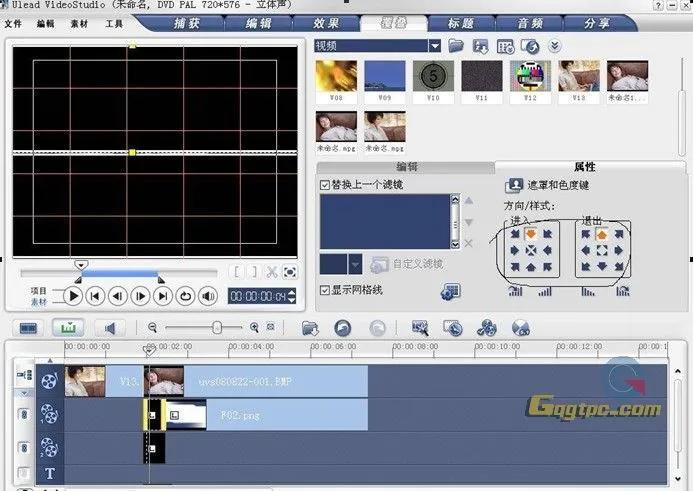
Task: Toggle the title track checkbox on timeline
Action: pyautogui.click(x=24, y=473)
